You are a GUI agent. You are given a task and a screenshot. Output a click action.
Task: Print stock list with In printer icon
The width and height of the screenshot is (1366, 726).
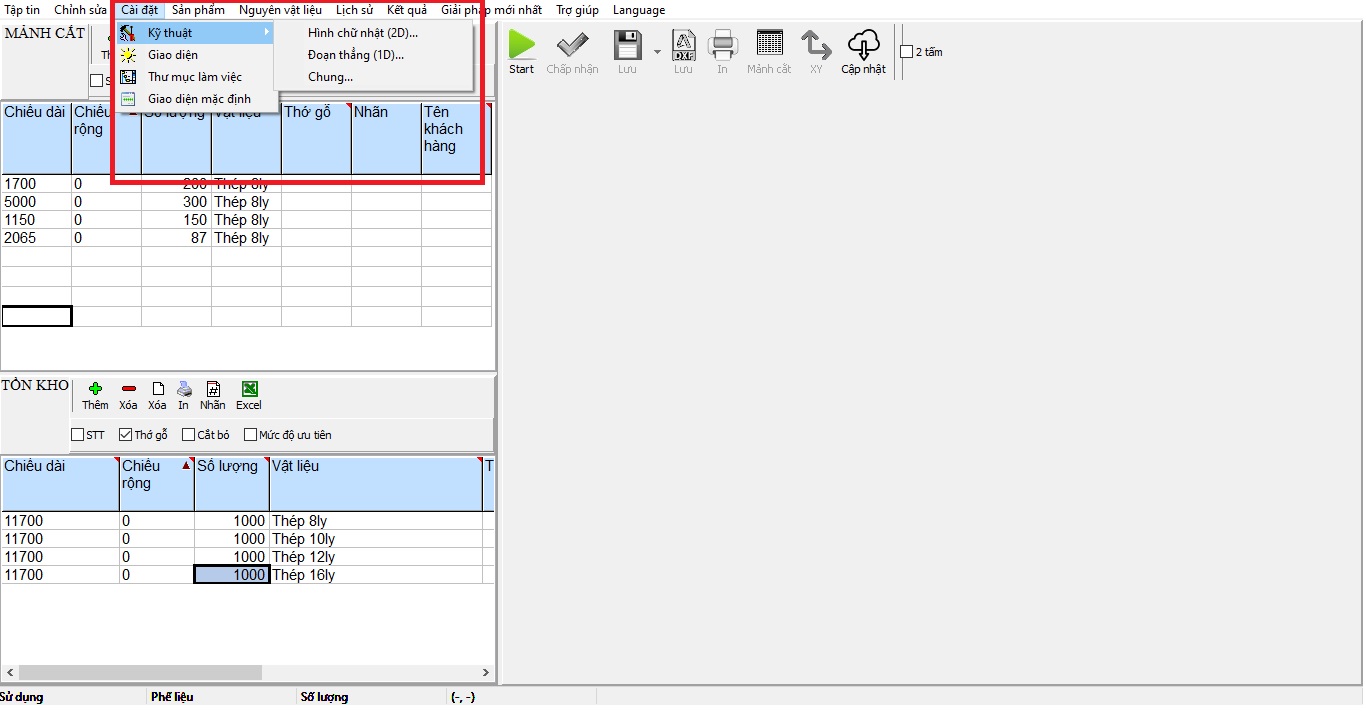click(183, 389)
